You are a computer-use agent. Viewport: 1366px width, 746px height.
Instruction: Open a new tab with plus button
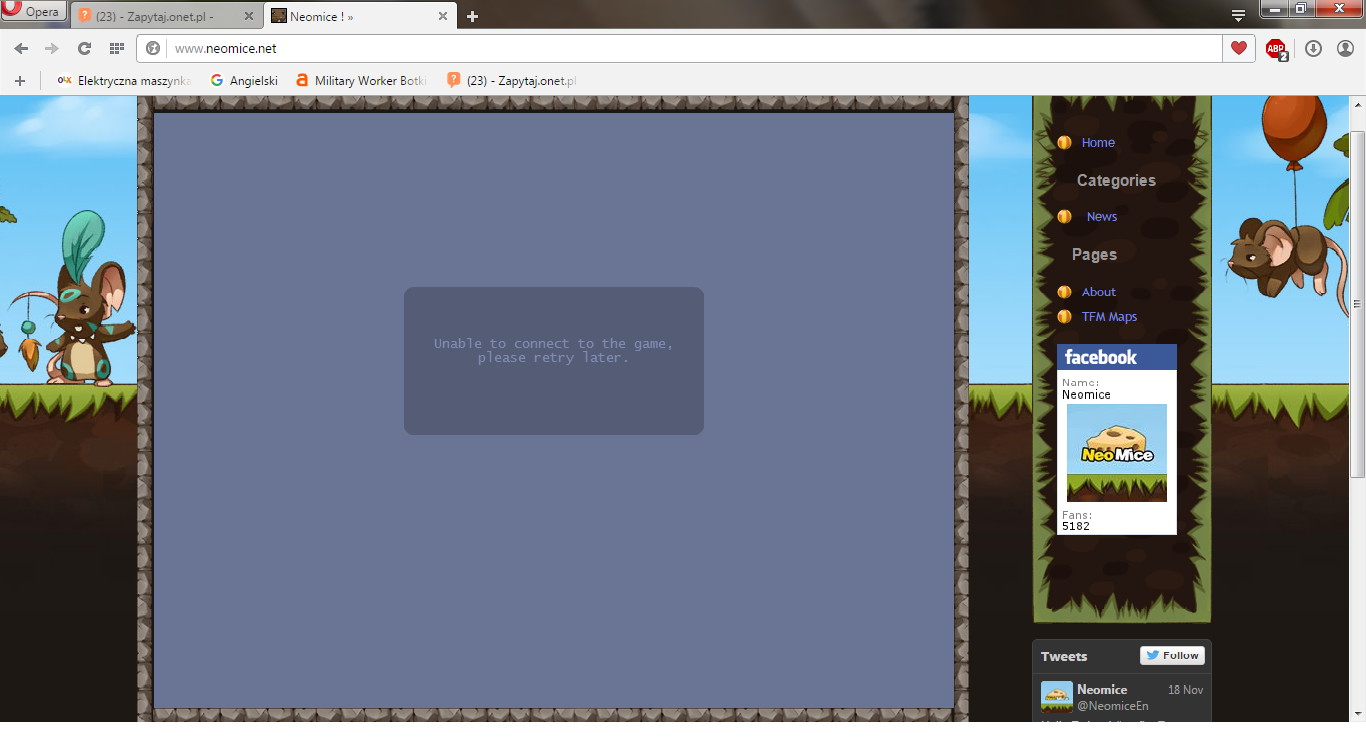point(472,16)
